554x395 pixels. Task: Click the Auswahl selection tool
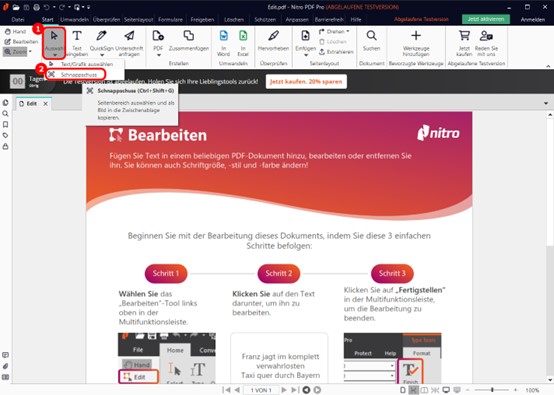pos(54,43)
